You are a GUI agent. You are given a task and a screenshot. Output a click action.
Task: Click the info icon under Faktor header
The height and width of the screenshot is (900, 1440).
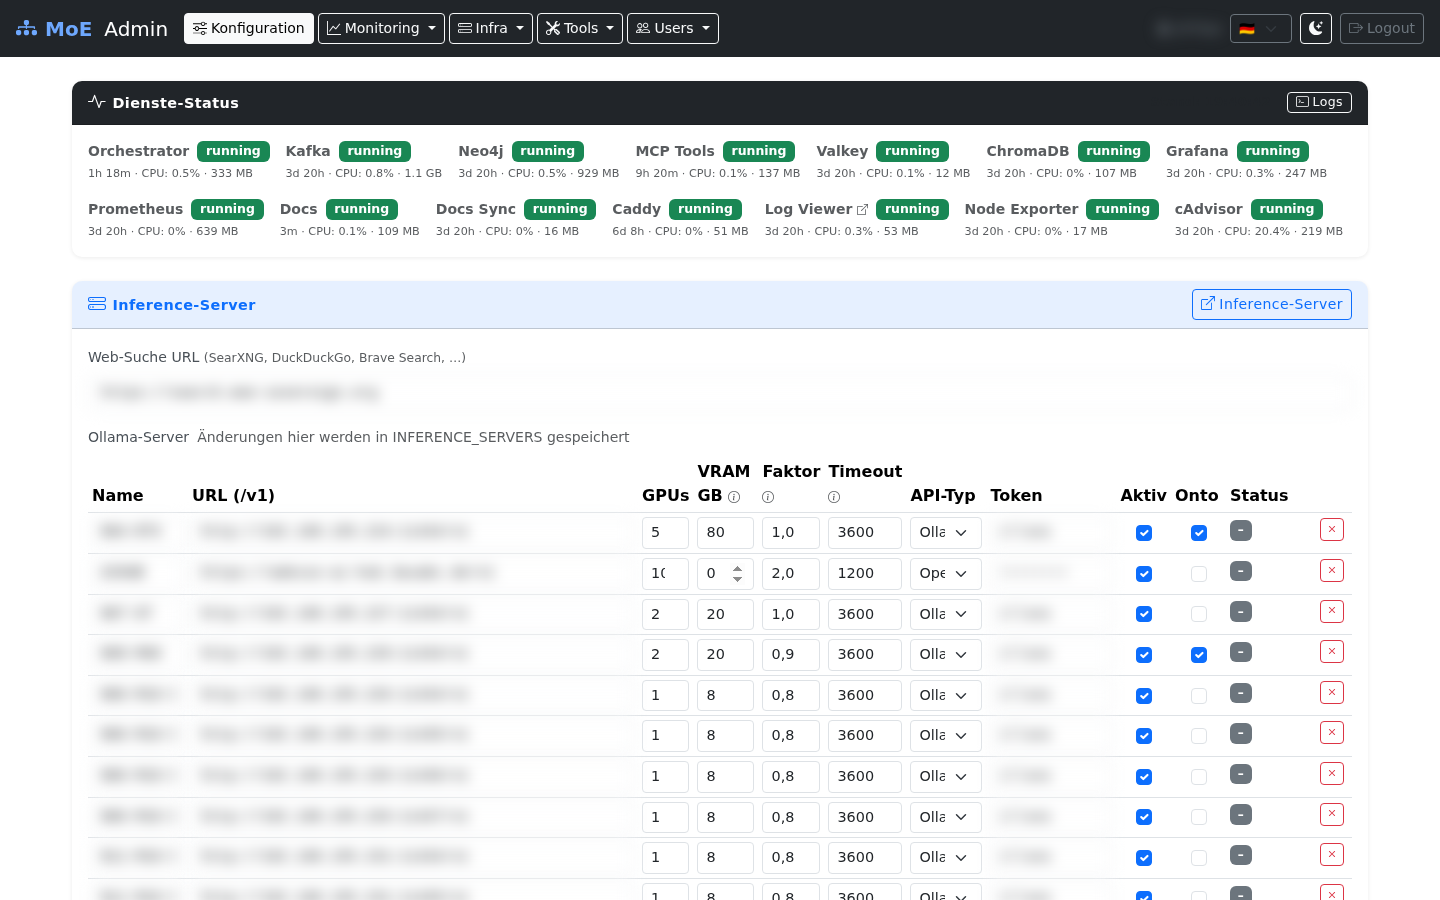(x=768, y=497)
